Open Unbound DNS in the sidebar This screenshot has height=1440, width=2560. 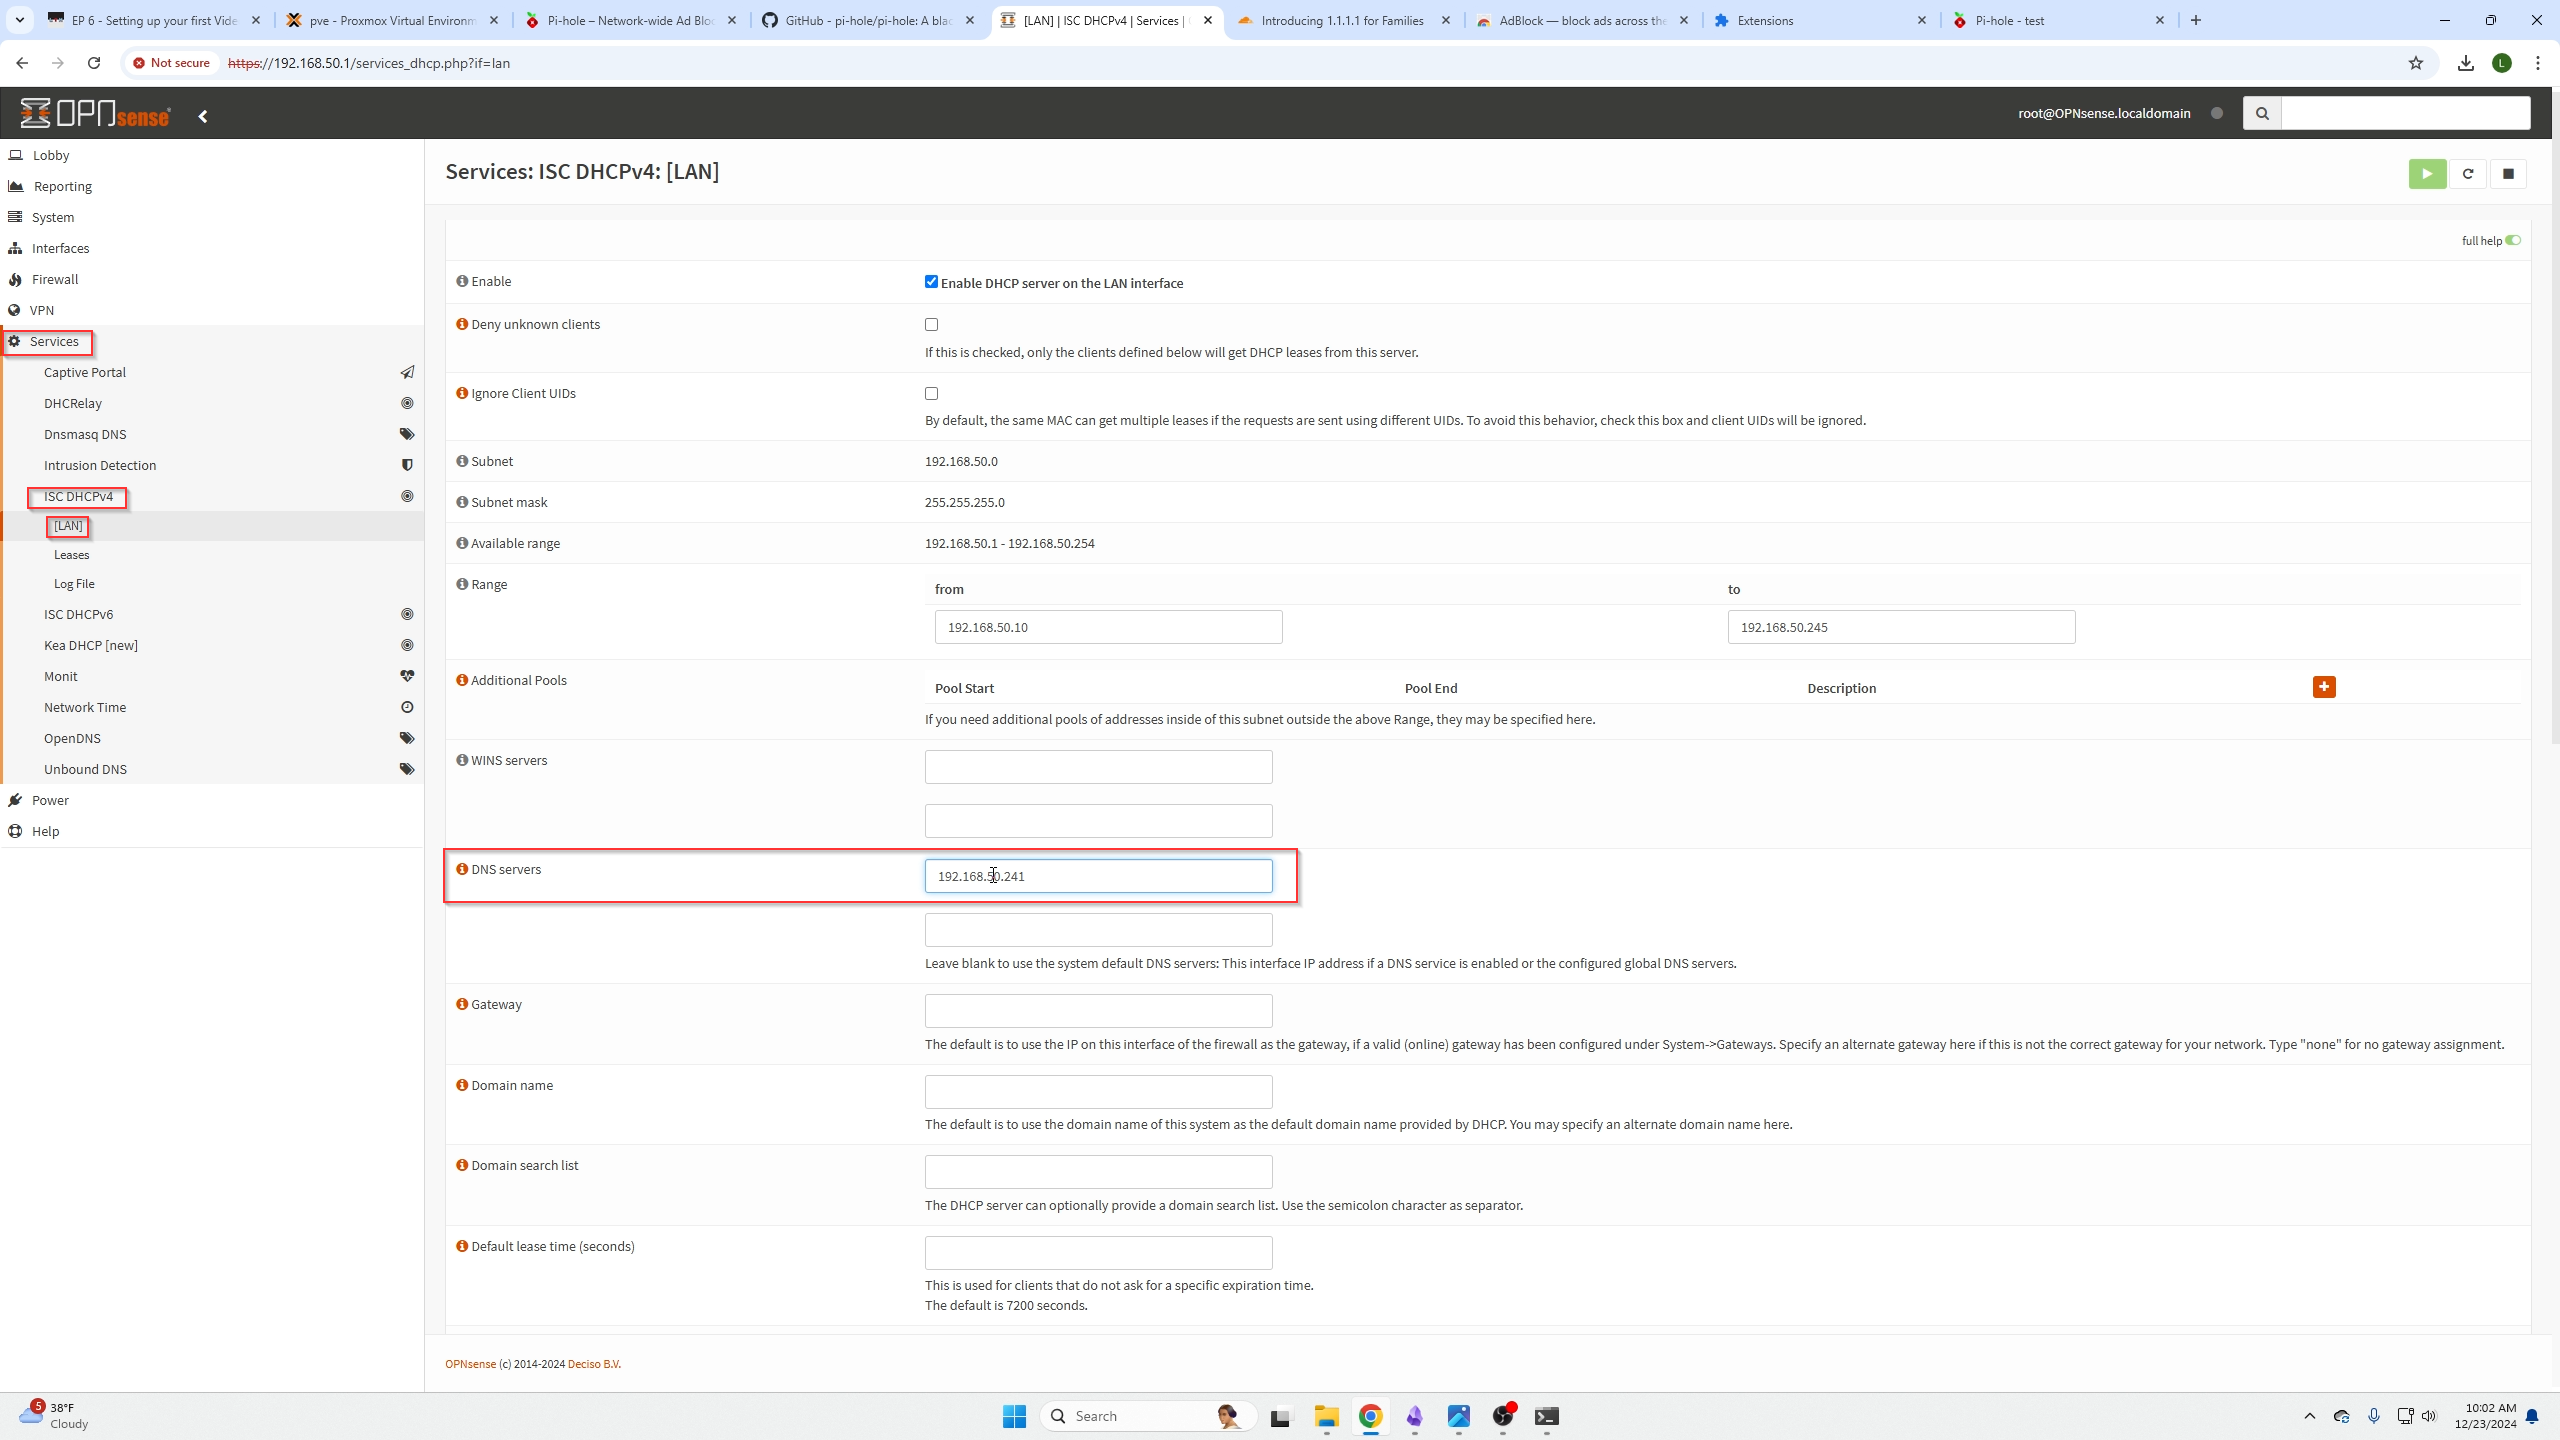[x=85, y=769]
